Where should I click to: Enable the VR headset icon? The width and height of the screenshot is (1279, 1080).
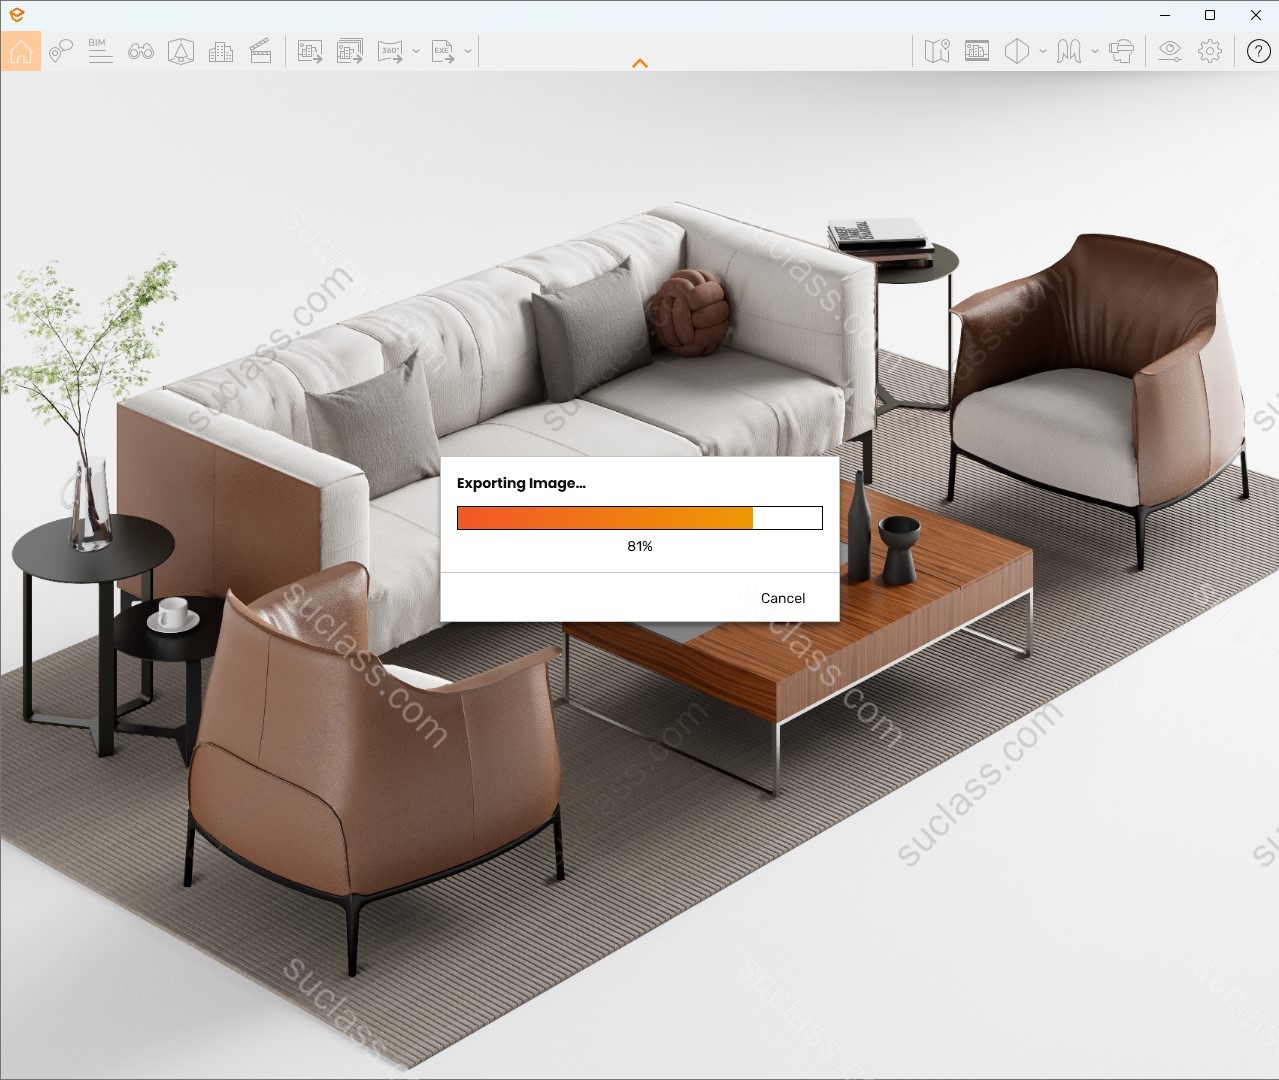(1122, 51)
